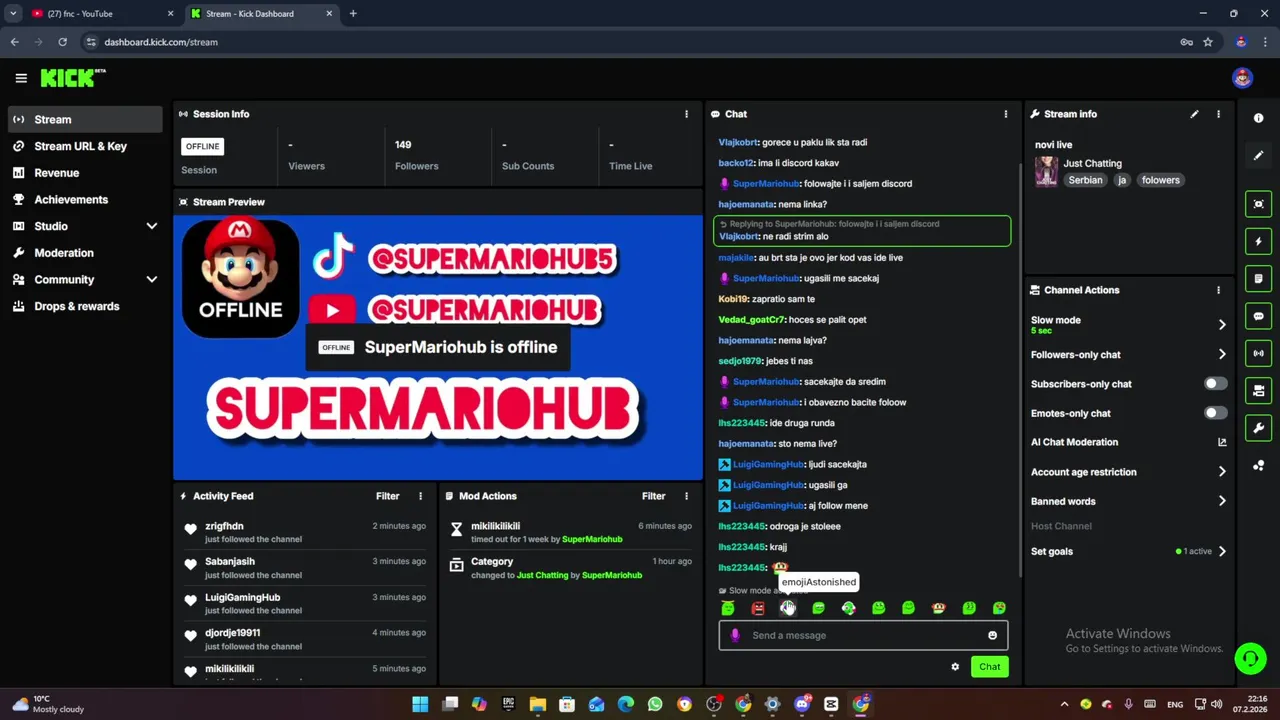Image resolution: width=1280 pixels, height=720 pixels.
Task: Click LuigiGamingHub in Activity Feed
Action: pos(242,597)
